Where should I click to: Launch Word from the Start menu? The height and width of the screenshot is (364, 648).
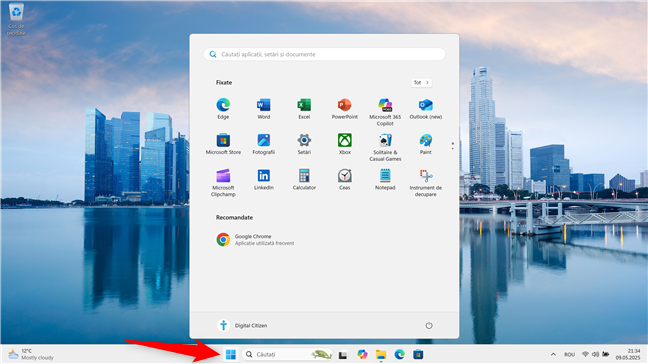click(x=264, y=109)
